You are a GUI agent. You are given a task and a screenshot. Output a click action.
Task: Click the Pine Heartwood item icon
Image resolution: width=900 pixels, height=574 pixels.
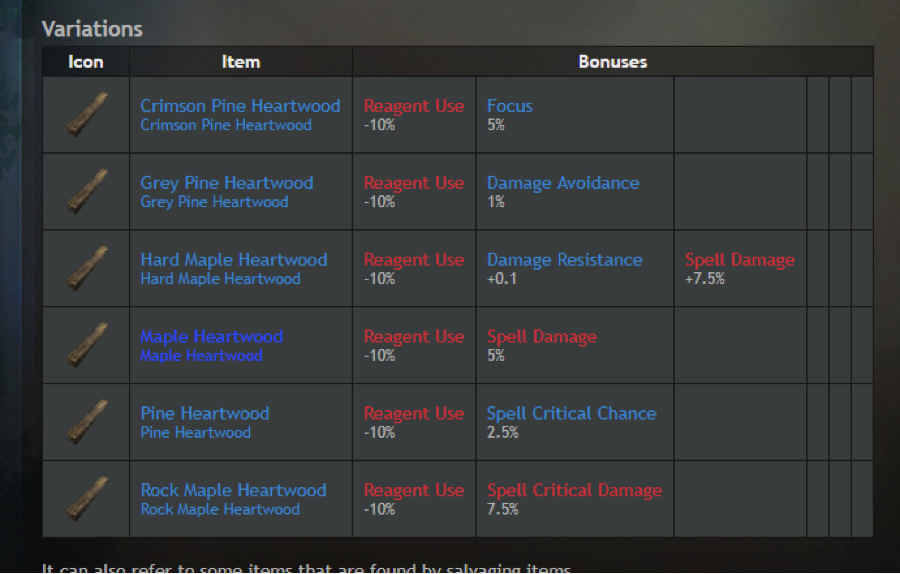point(87,422)
